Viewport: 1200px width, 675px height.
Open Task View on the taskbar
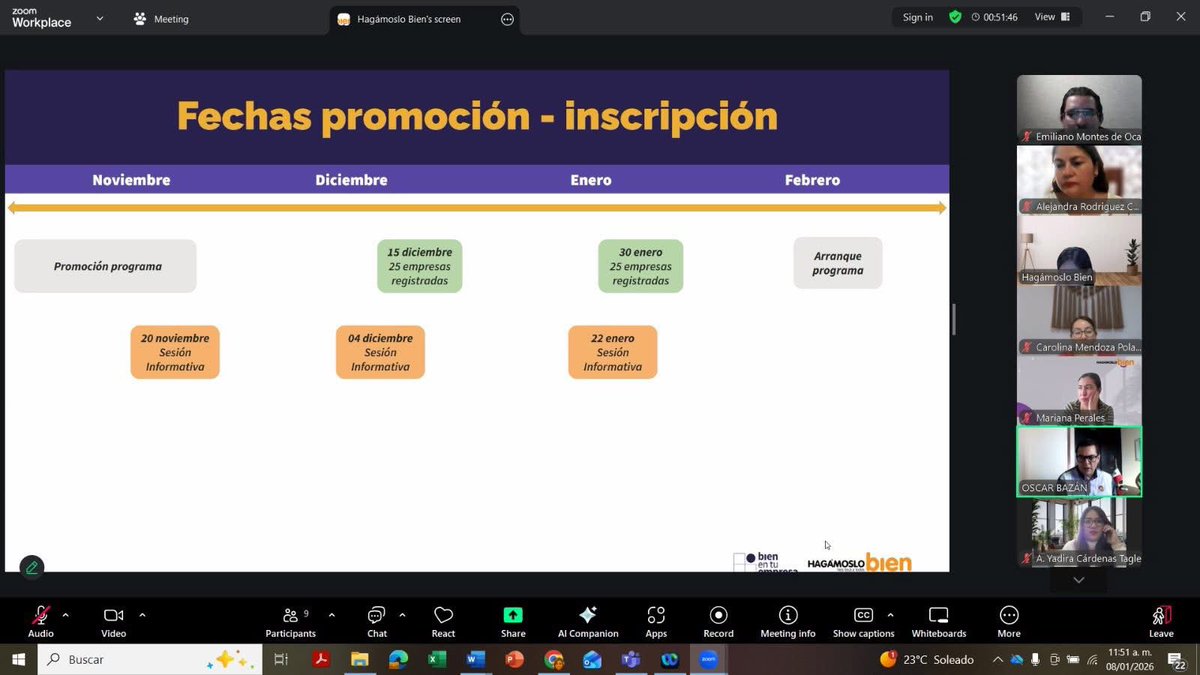coord(281,659)
